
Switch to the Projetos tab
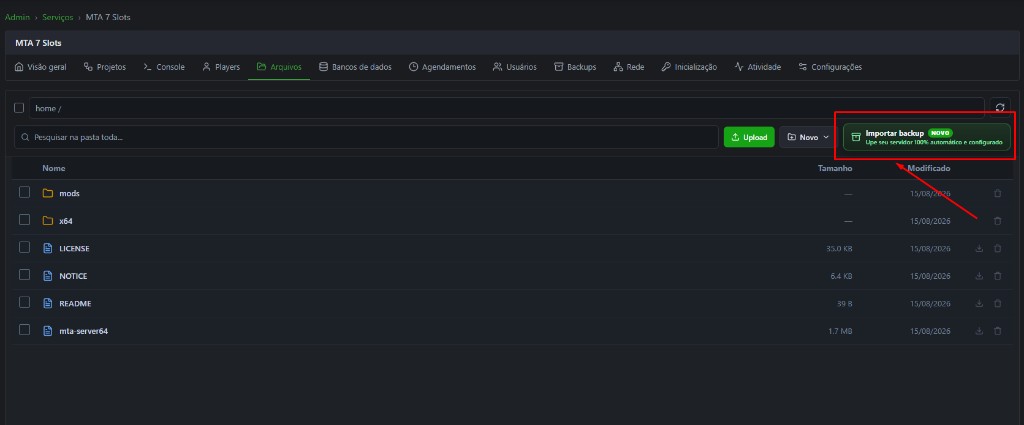pyautogui.click(x=104, y=67)
